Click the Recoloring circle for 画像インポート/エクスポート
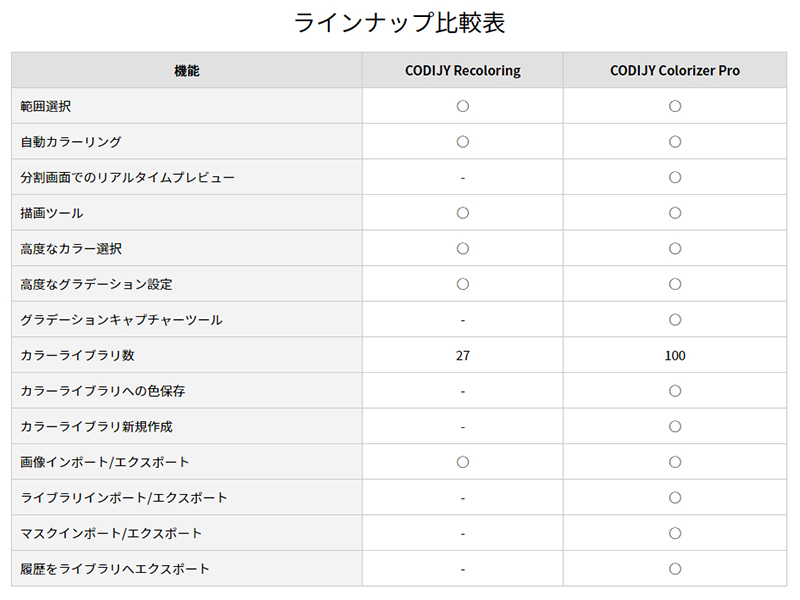 point(463,462)
